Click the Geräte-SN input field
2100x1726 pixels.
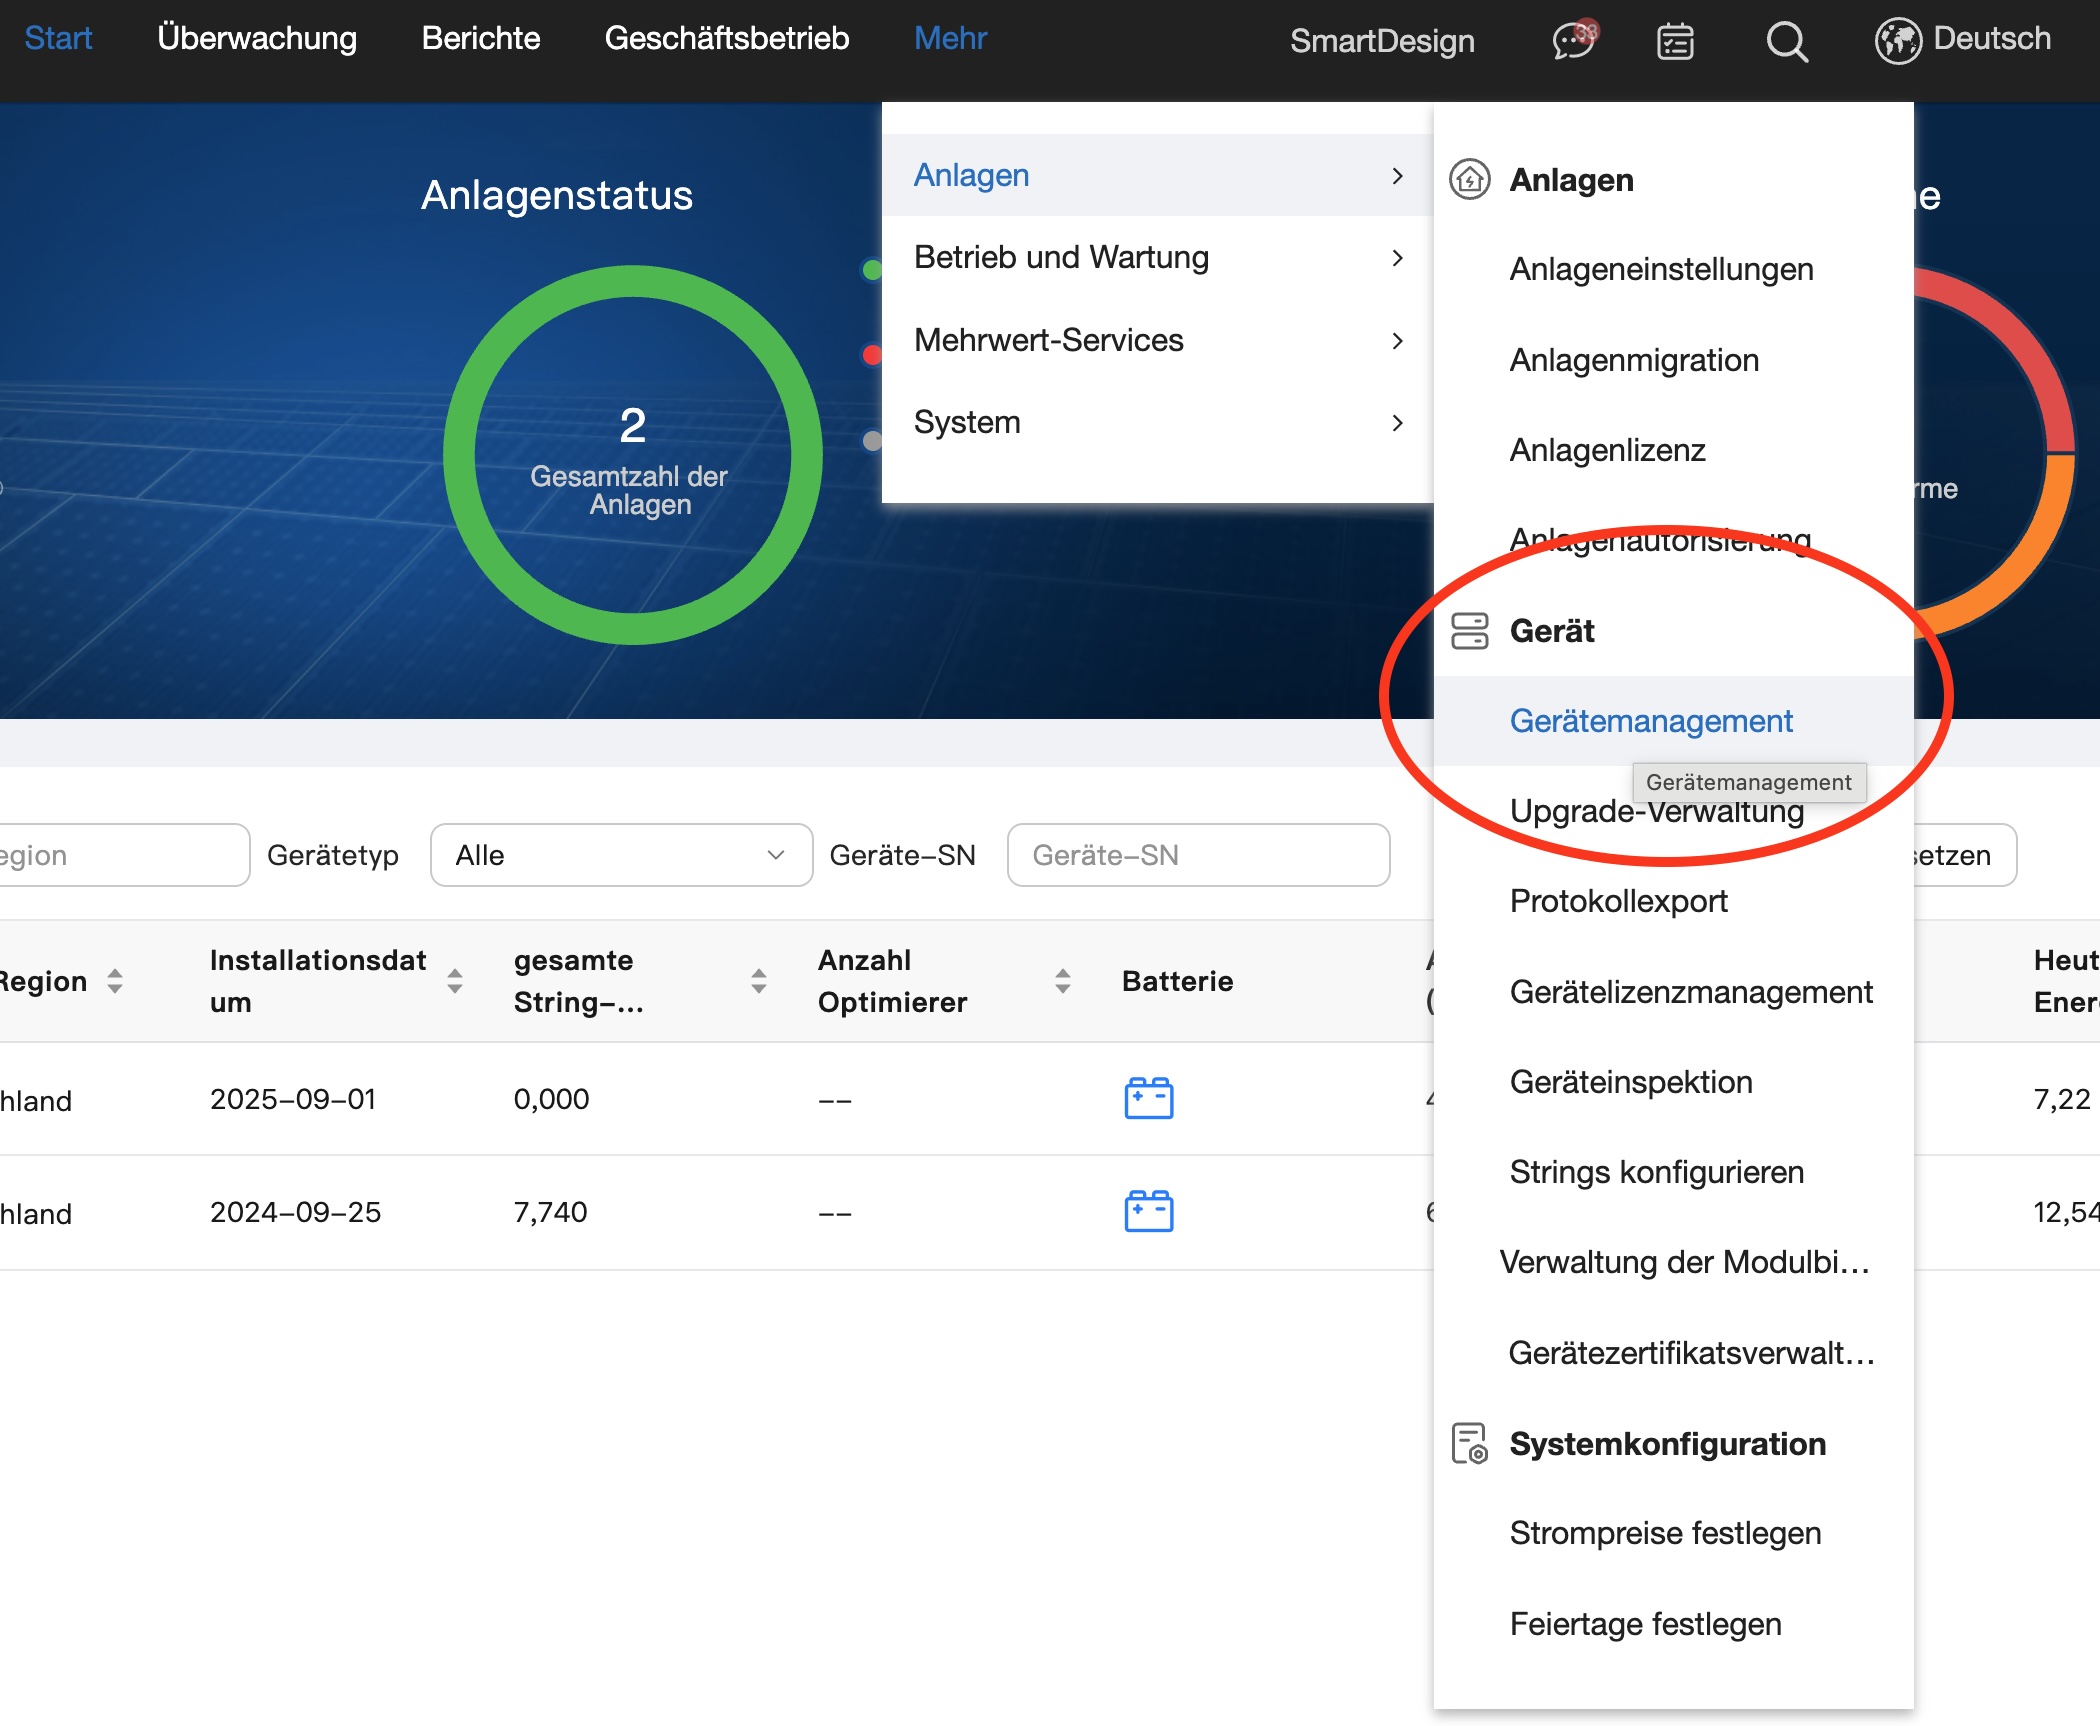1198,855
